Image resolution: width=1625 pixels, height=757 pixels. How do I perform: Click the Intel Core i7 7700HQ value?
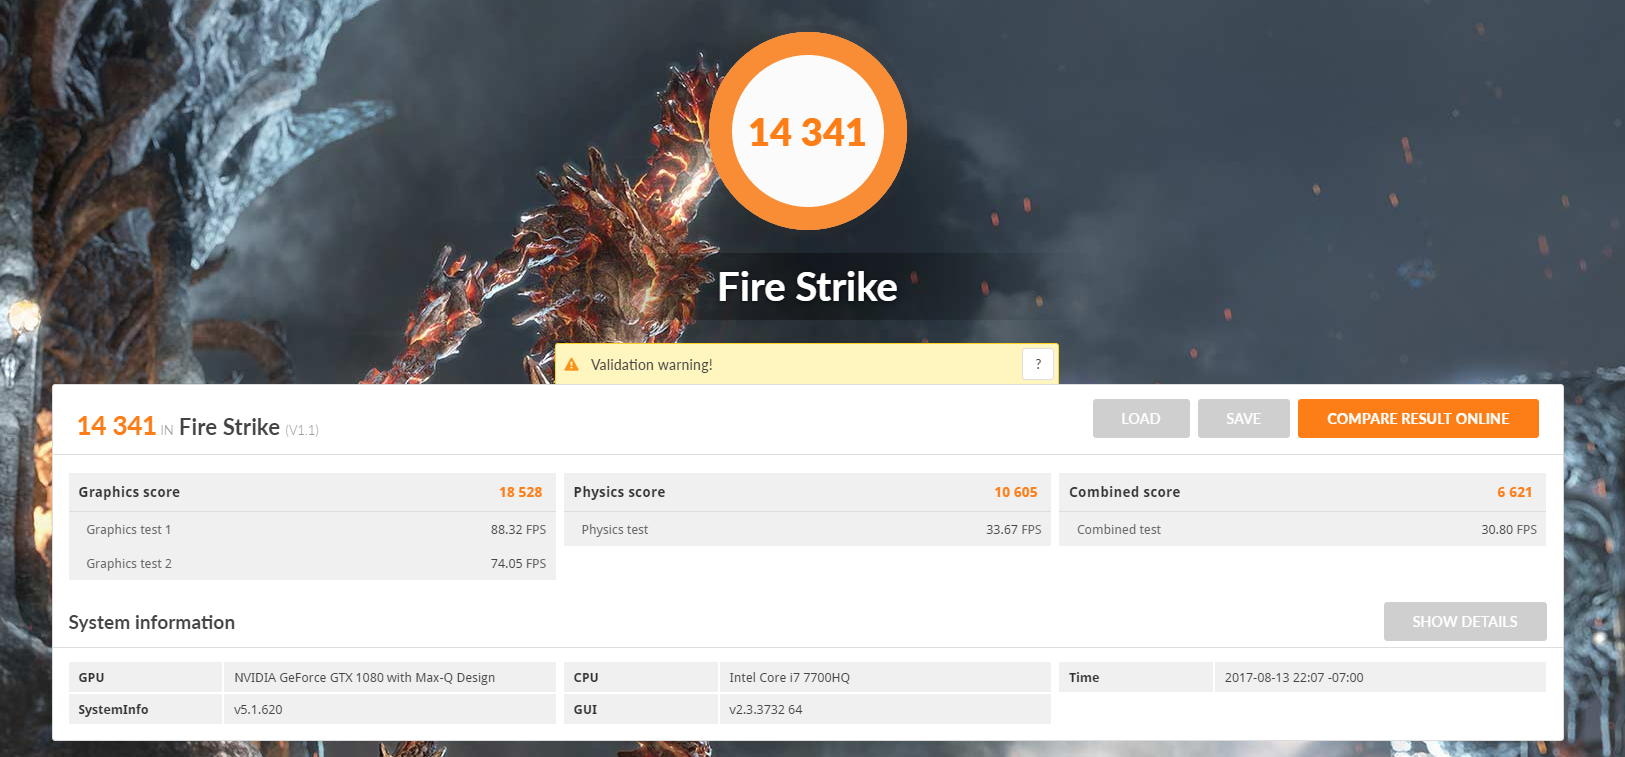790,678
